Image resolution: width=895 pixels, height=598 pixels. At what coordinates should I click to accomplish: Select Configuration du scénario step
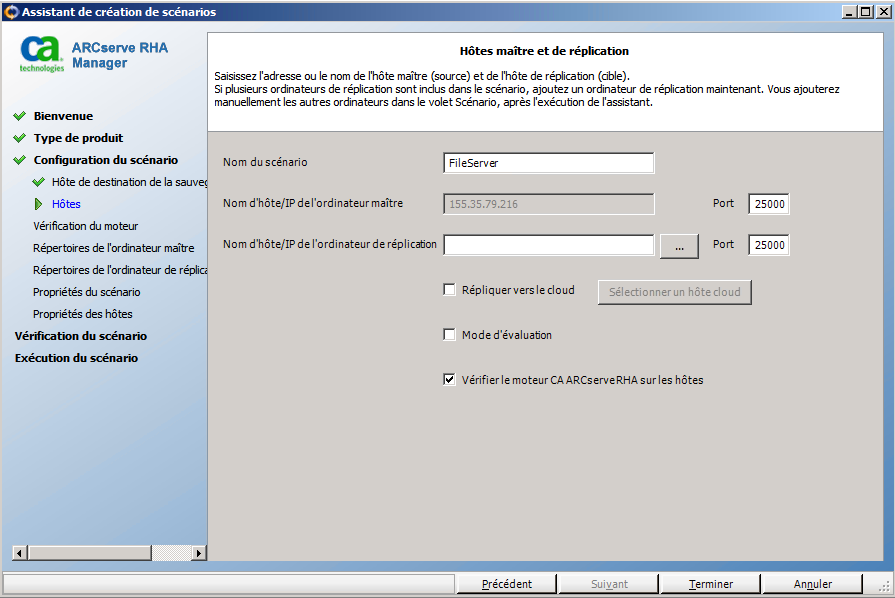tap(106, 160)
